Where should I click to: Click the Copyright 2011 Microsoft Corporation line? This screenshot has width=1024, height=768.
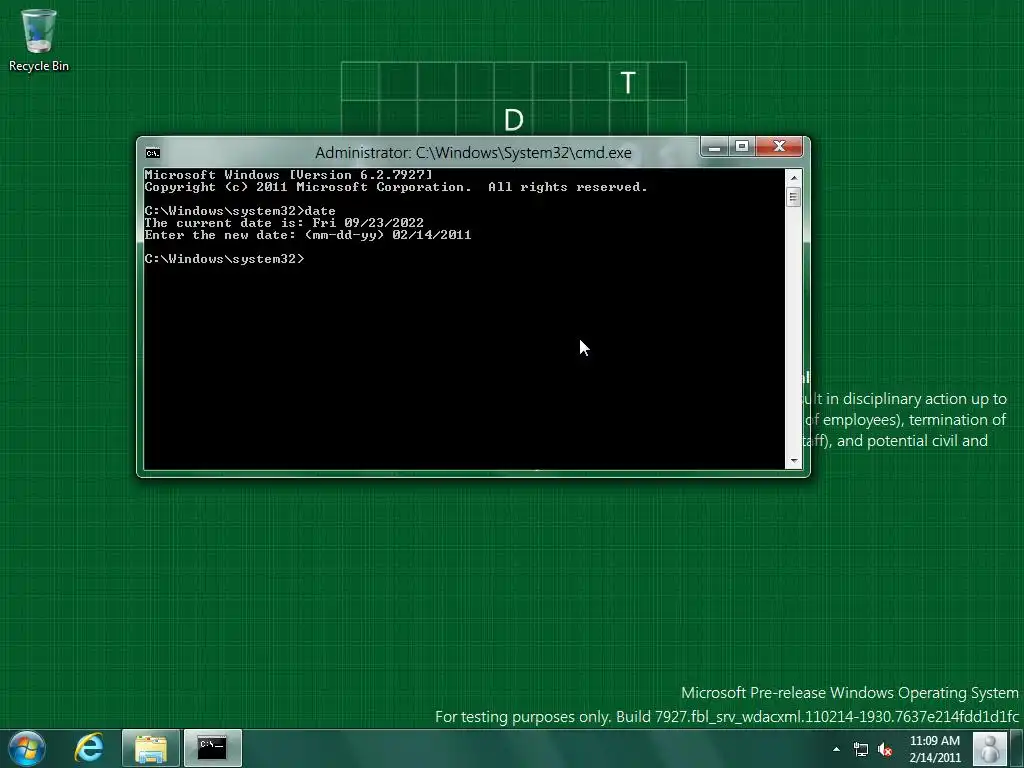pyautogui.click(x=396, y=187)
